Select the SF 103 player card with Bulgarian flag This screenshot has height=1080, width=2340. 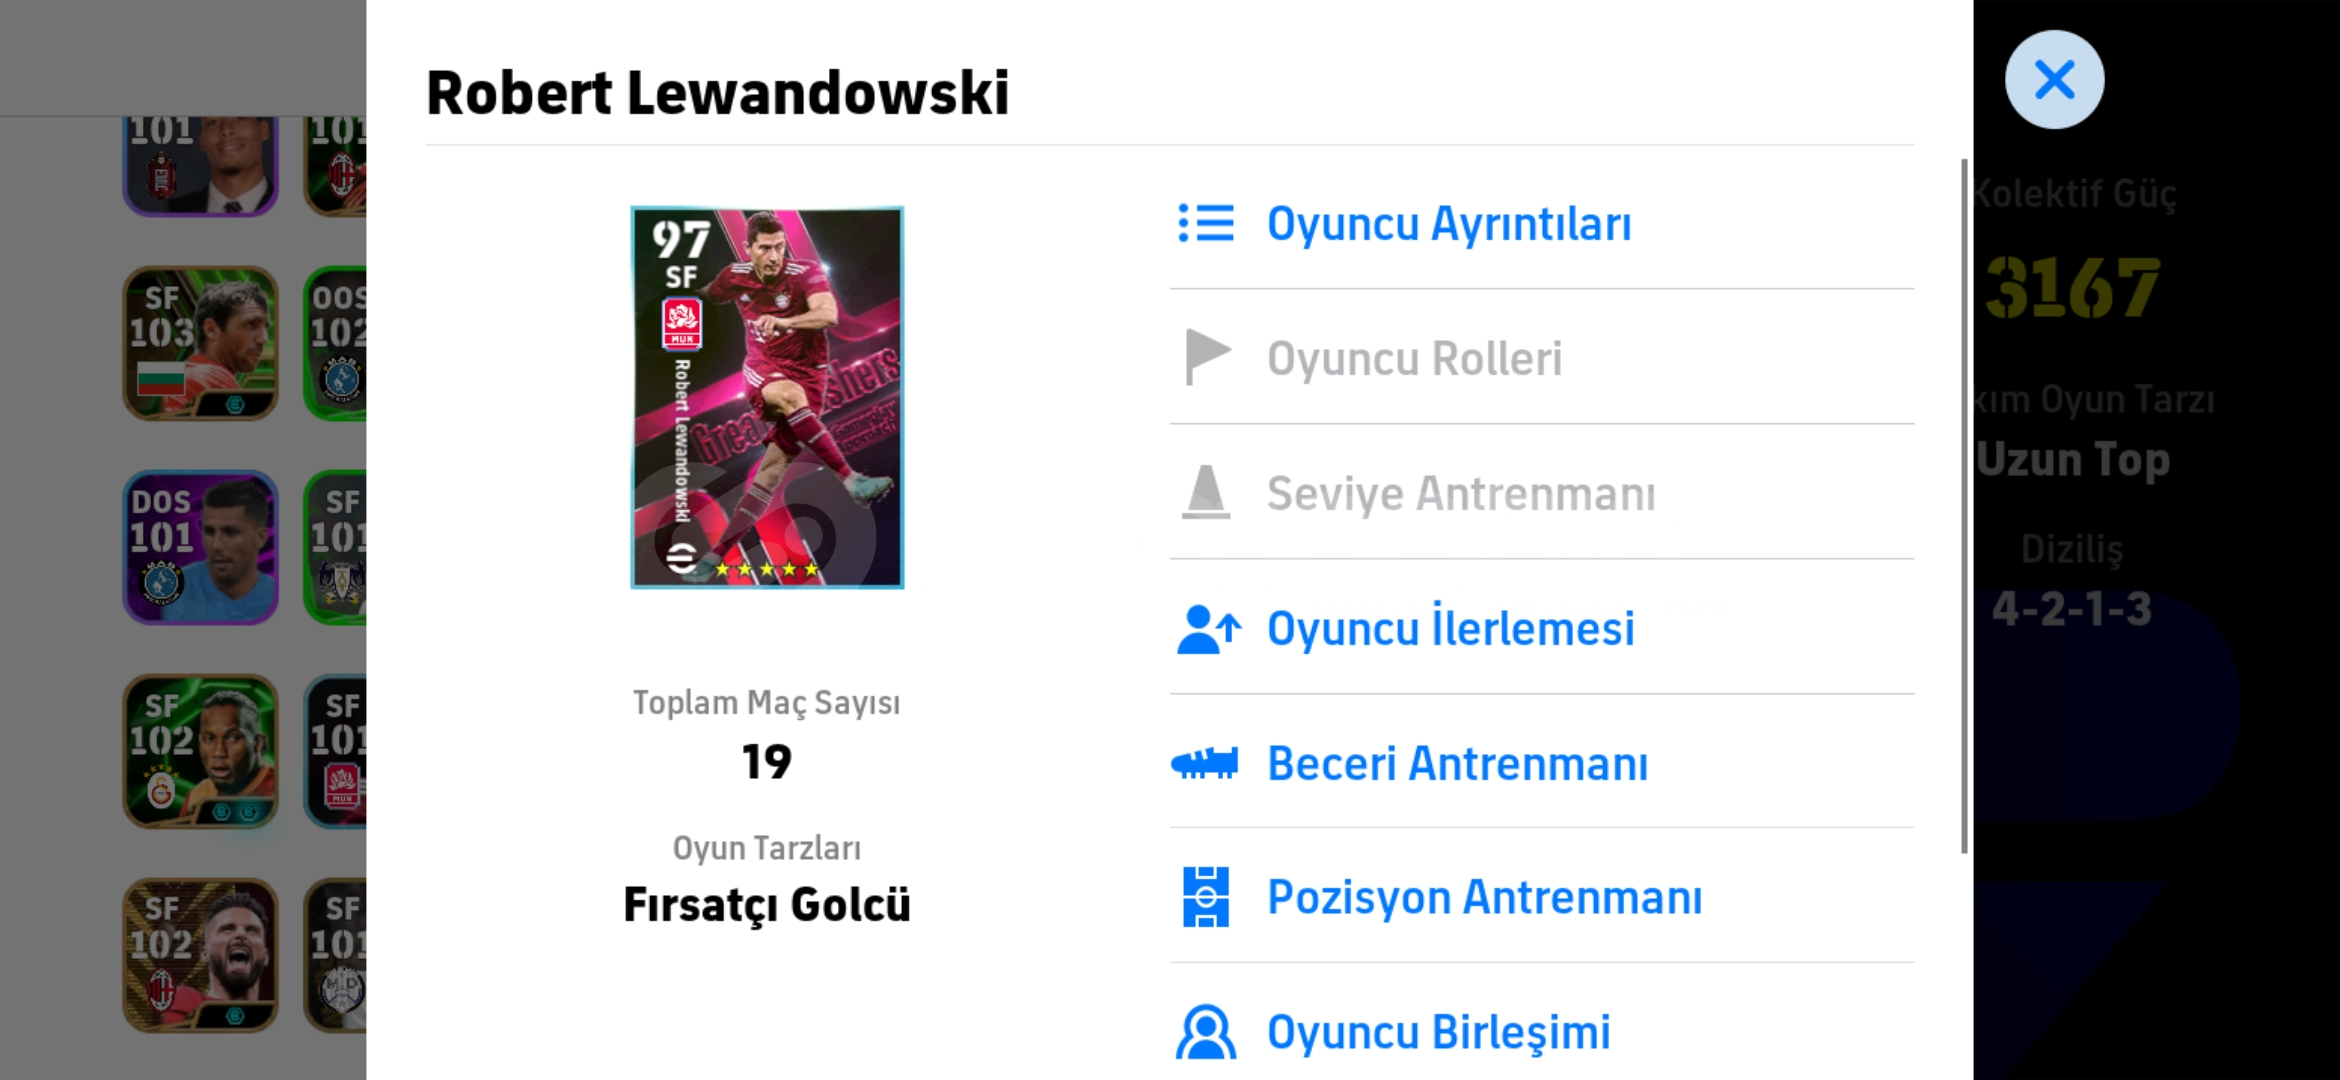(200, 343)
